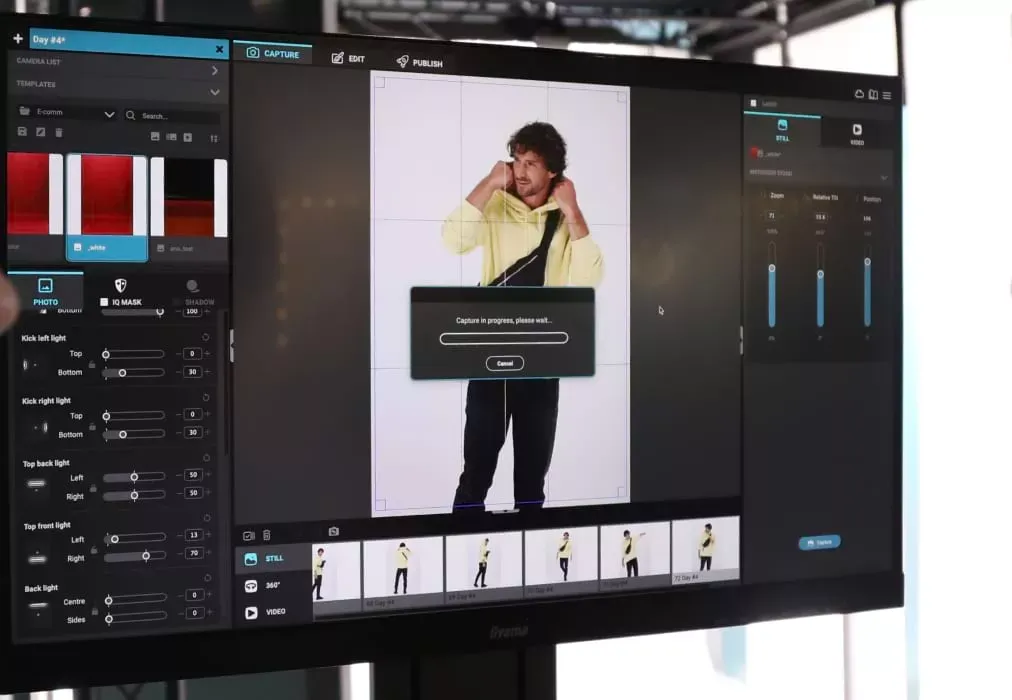This screenshot has height=700, width=1012.
Task: Toggle the lock on the Kick left light sliders
Action: [91, 365]
